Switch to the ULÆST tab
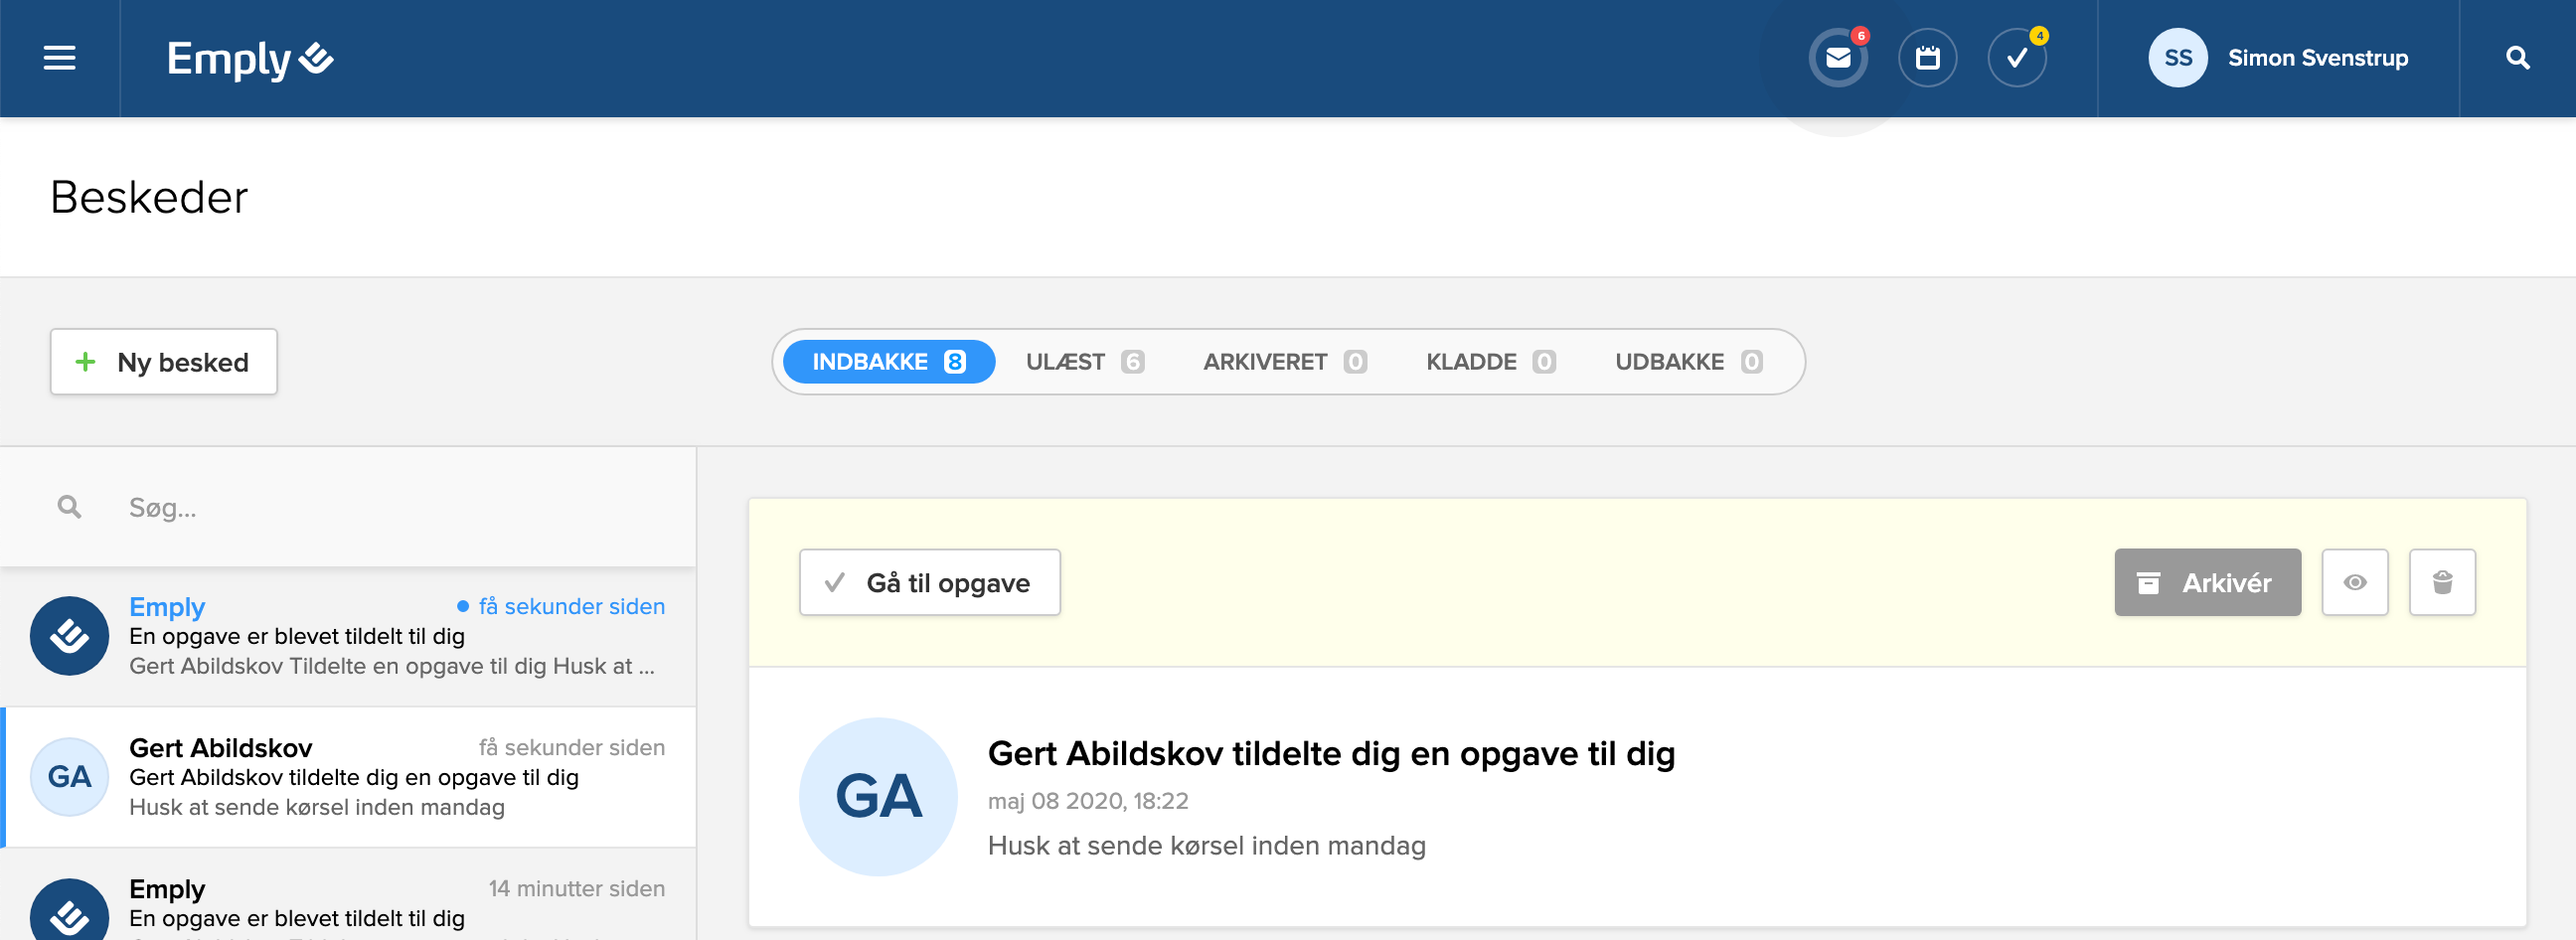The height and width of the screenshot is (940, 2576). coord(1084,362)
